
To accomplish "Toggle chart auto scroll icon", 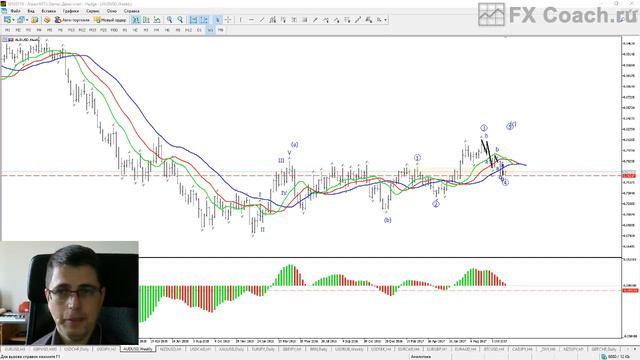I will pyautogui.click(x=193, y=20).
